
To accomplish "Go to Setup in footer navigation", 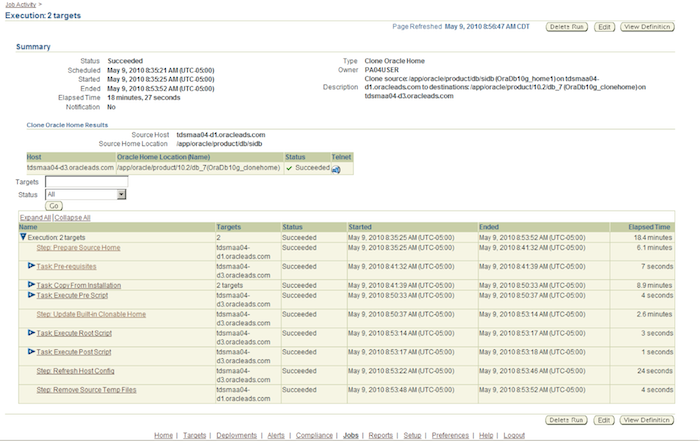I will pos(412,435).
